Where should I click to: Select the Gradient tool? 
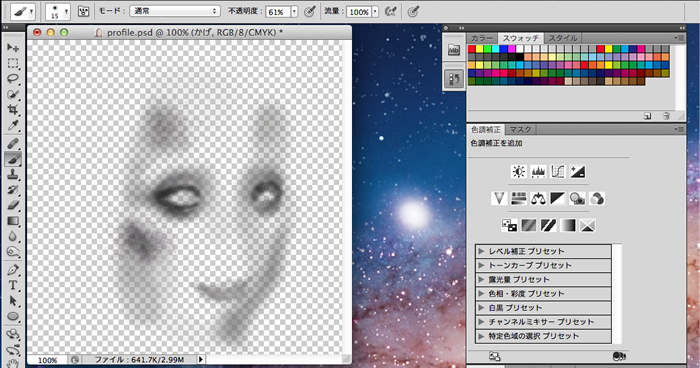pyautogui.click(x=13, y=221)
